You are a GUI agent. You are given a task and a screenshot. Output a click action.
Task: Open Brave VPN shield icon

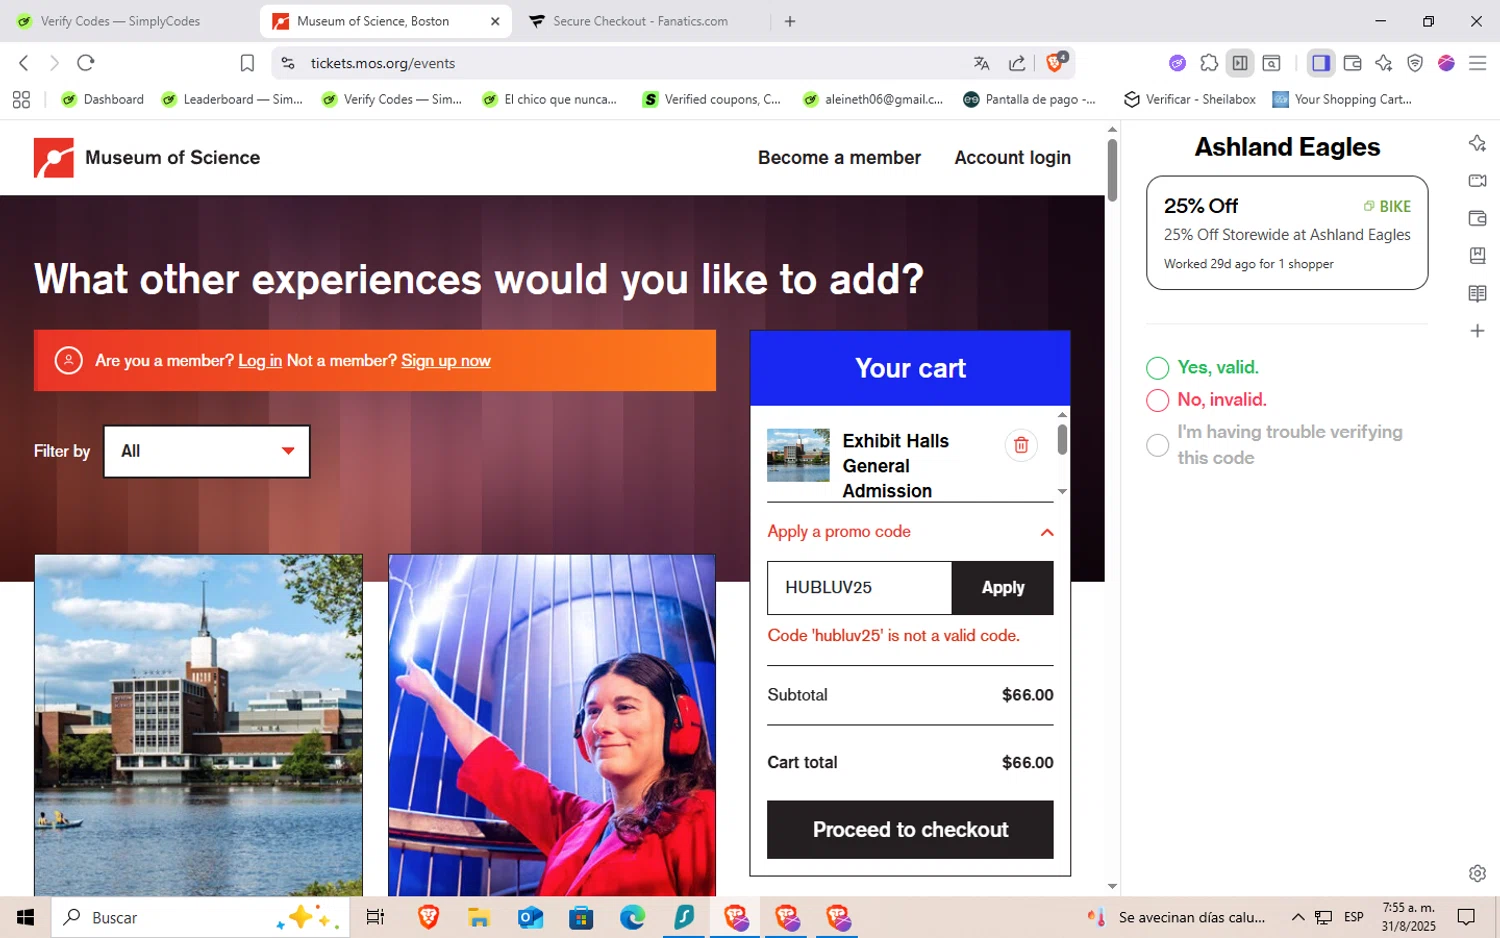pos(1415,63)
